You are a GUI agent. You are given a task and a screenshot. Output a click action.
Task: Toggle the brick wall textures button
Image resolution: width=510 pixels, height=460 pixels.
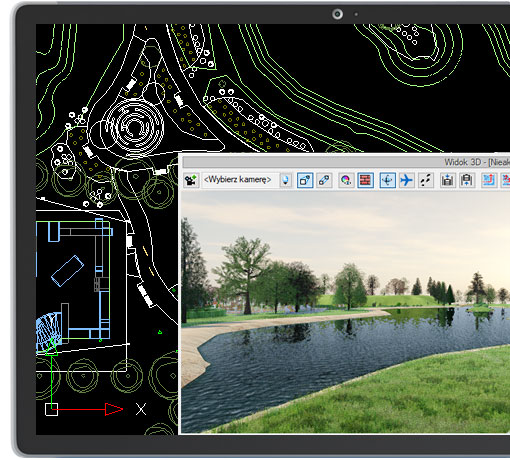(x=365, y=180)
